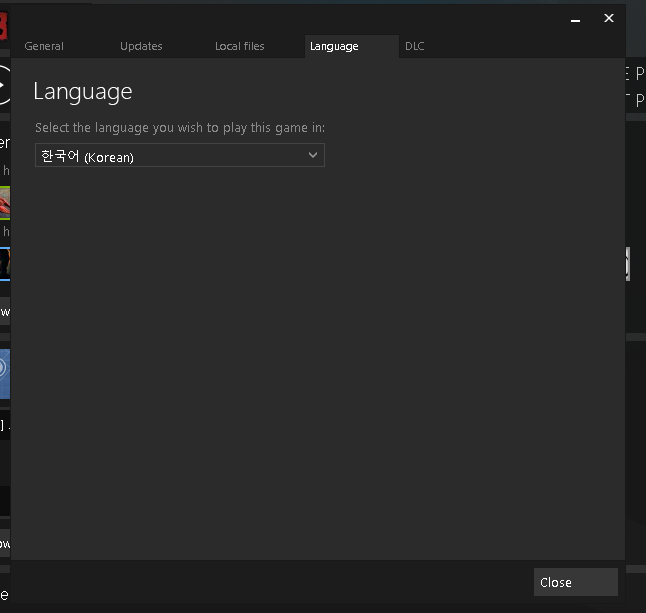The width and height of the screenshot is (646, 613).
Task: Switch to the General tab
Action: 44,46
